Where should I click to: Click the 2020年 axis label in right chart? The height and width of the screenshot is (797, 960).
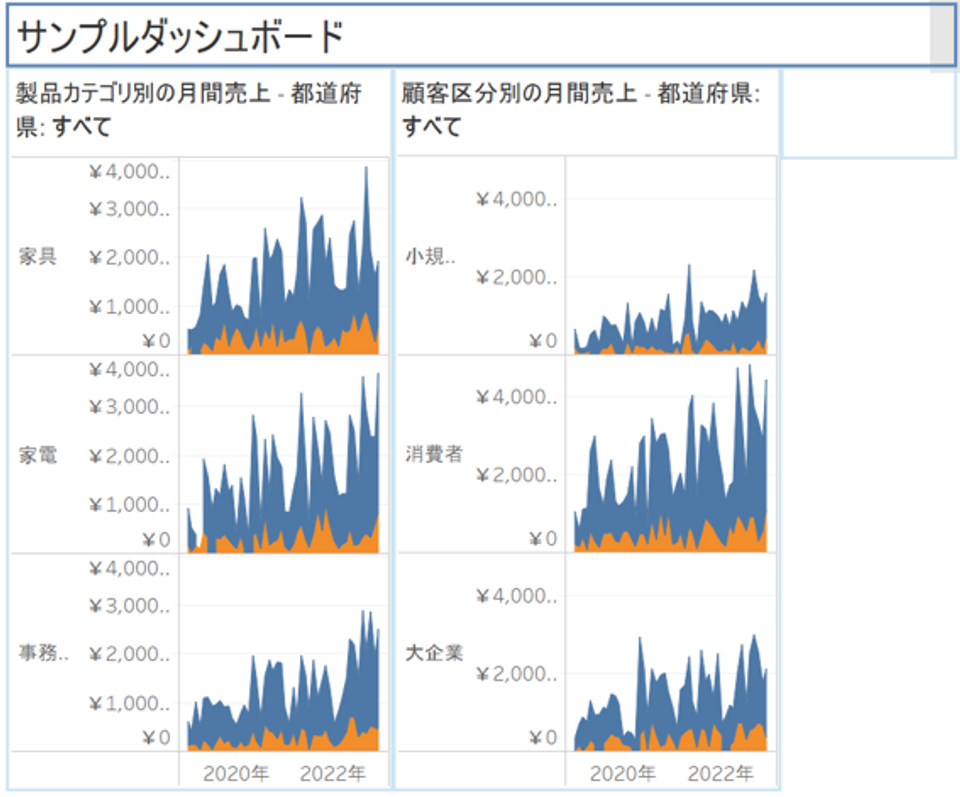pyautogui.click(x=623, y=774)
